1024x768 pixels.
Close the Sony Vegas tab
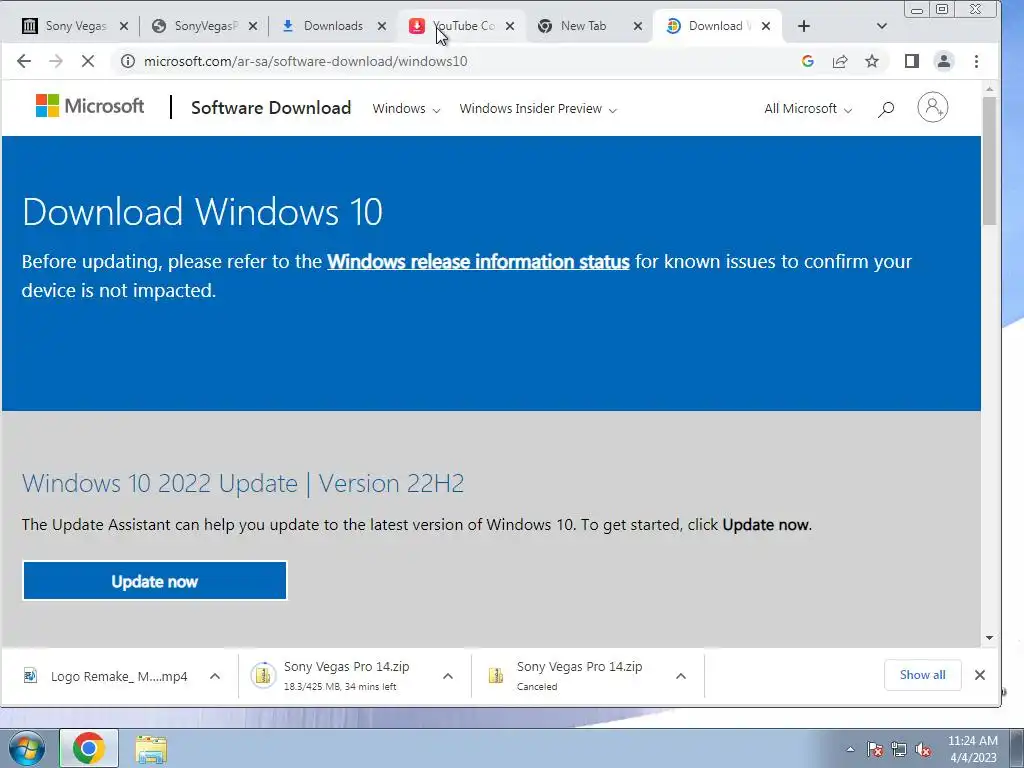(x=124, y=26)
